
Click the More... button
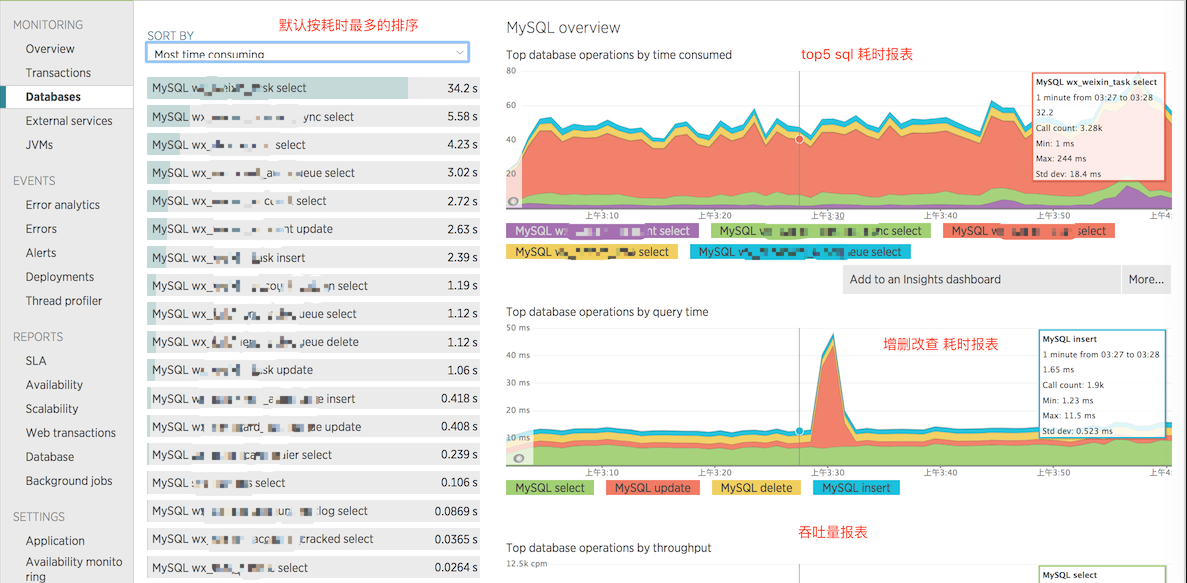[1146, 279]
